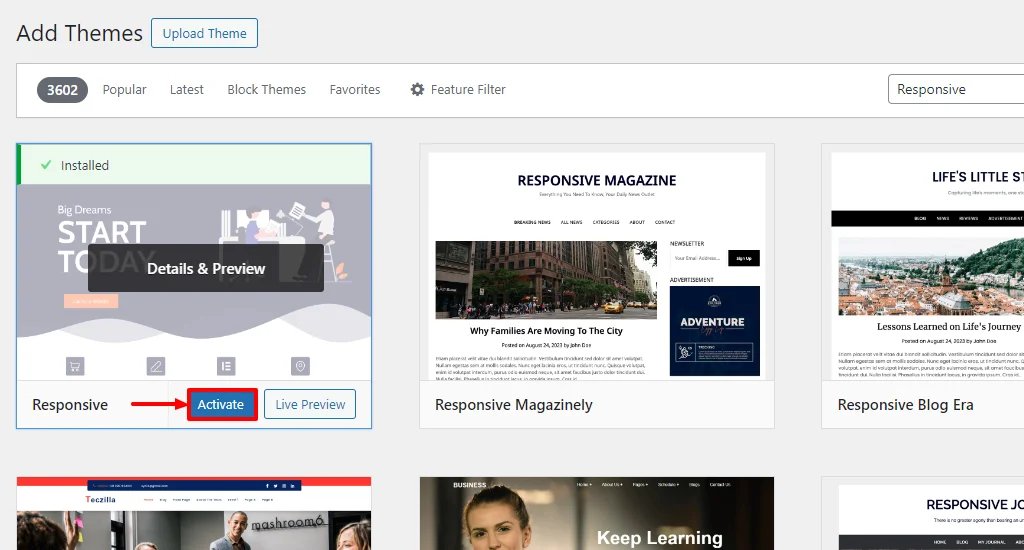Viewport: 1024px width, 550px height.
Task: Switch to the Popular themes tab
Action: pyautogui.click(x=124, y=89)
